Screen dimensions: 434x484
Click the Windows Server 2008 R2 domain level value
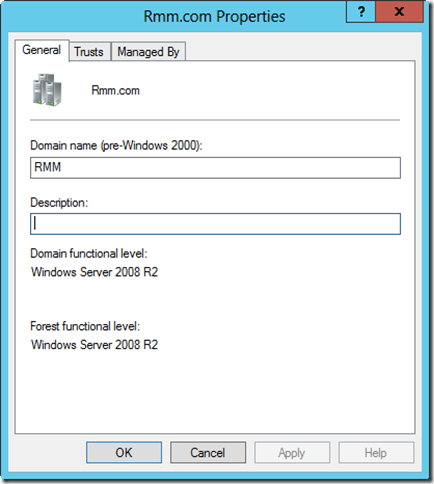coord(94,272)
